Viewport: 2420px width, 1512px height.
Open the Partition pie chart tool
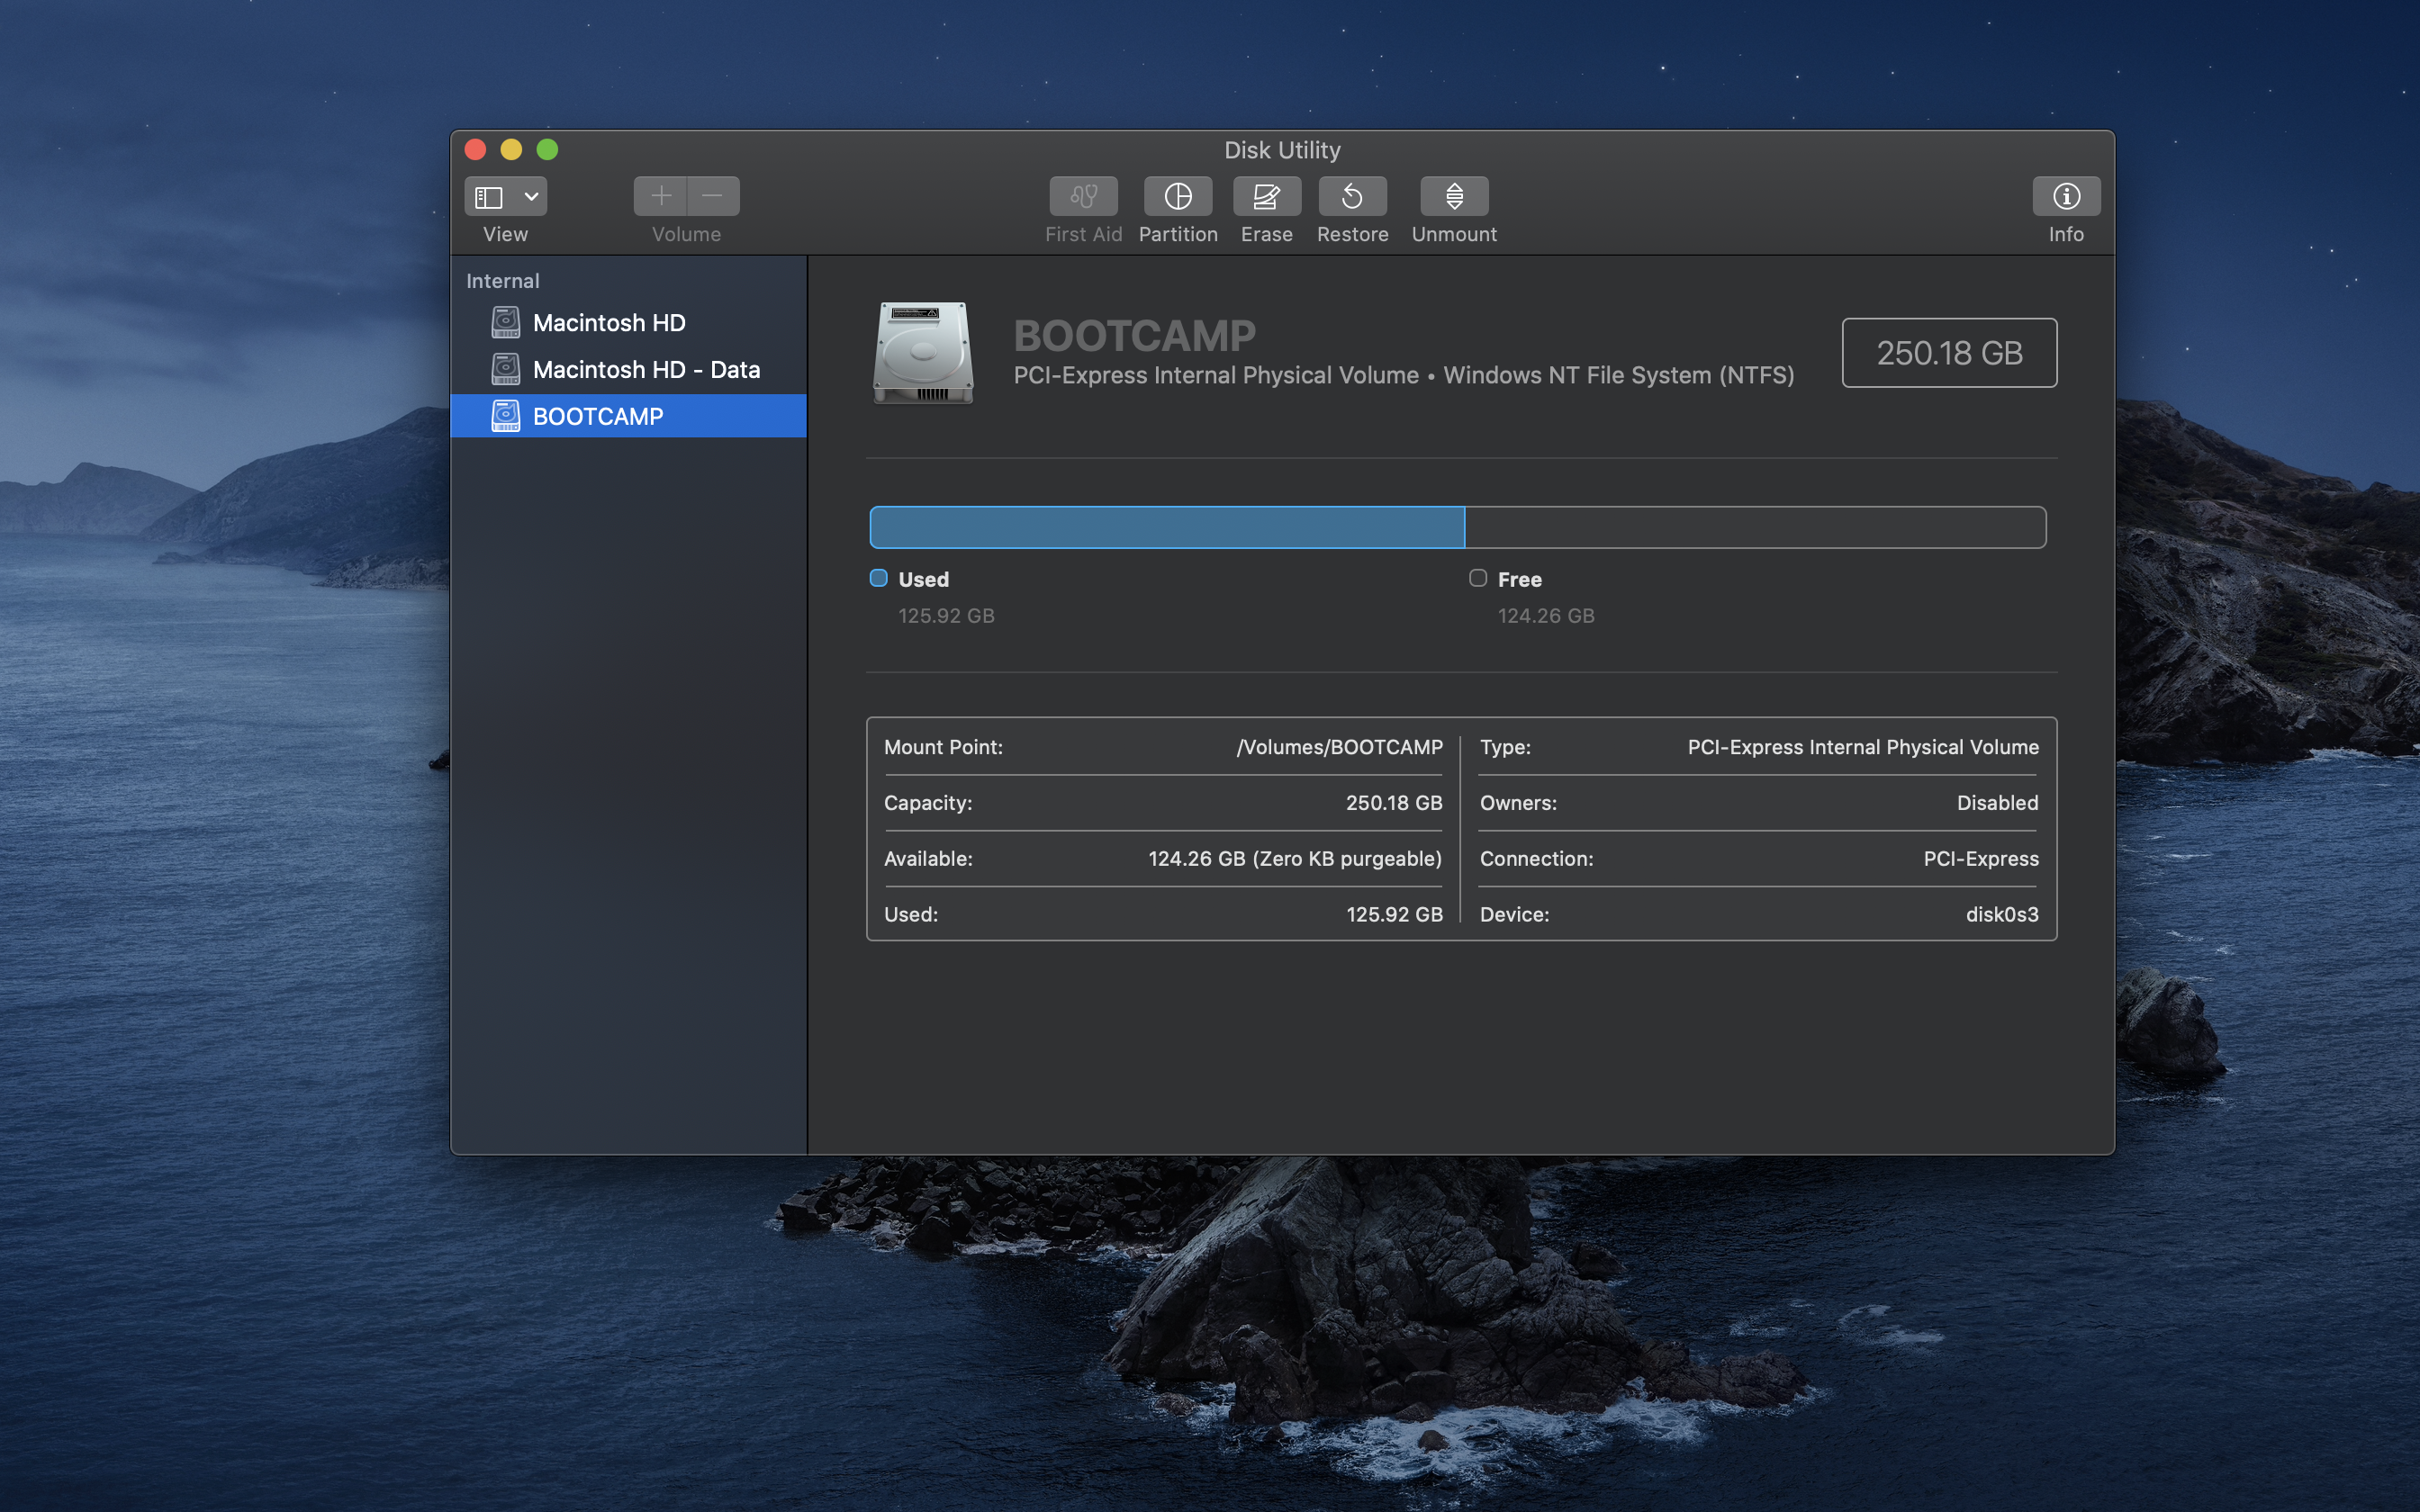(1178, 196)
